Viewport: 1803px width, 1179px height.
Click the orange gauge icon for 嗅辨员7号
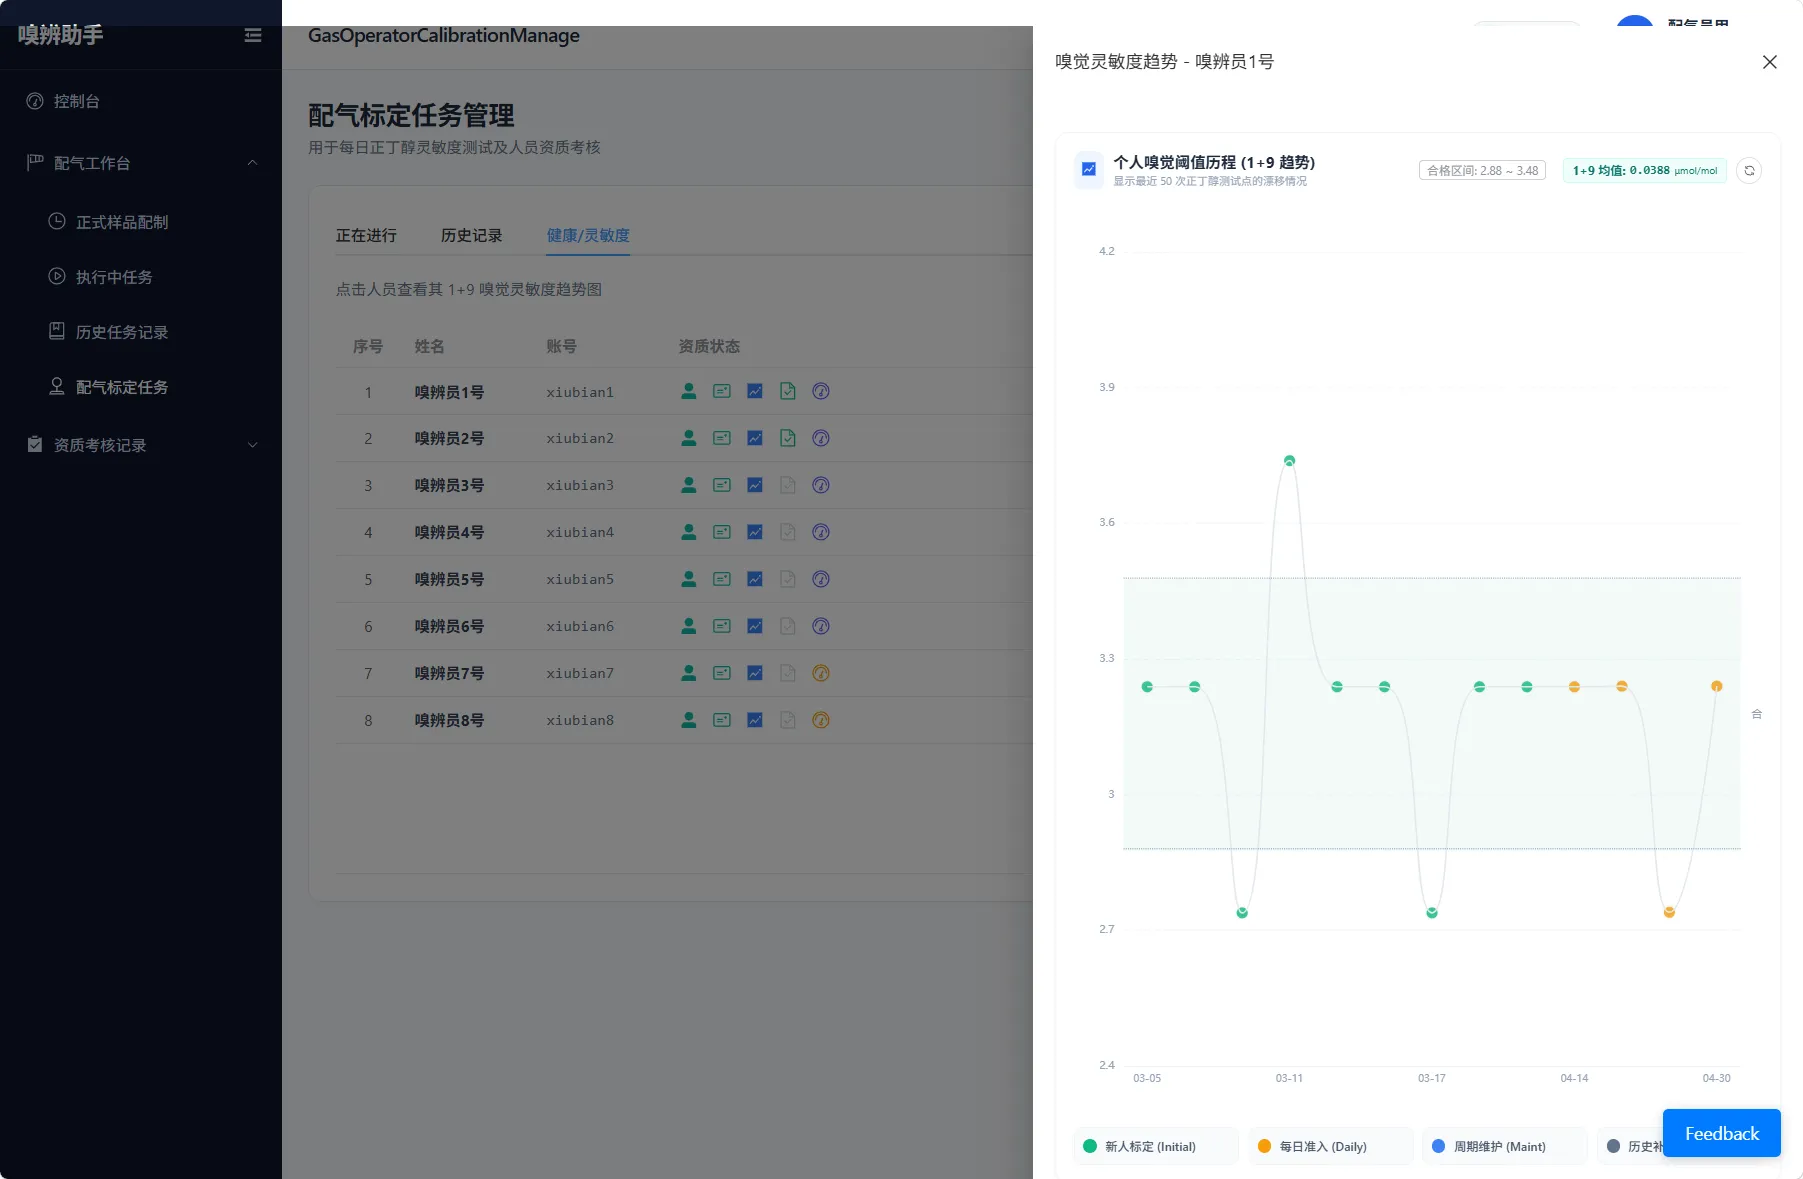[x=821, y=673]
